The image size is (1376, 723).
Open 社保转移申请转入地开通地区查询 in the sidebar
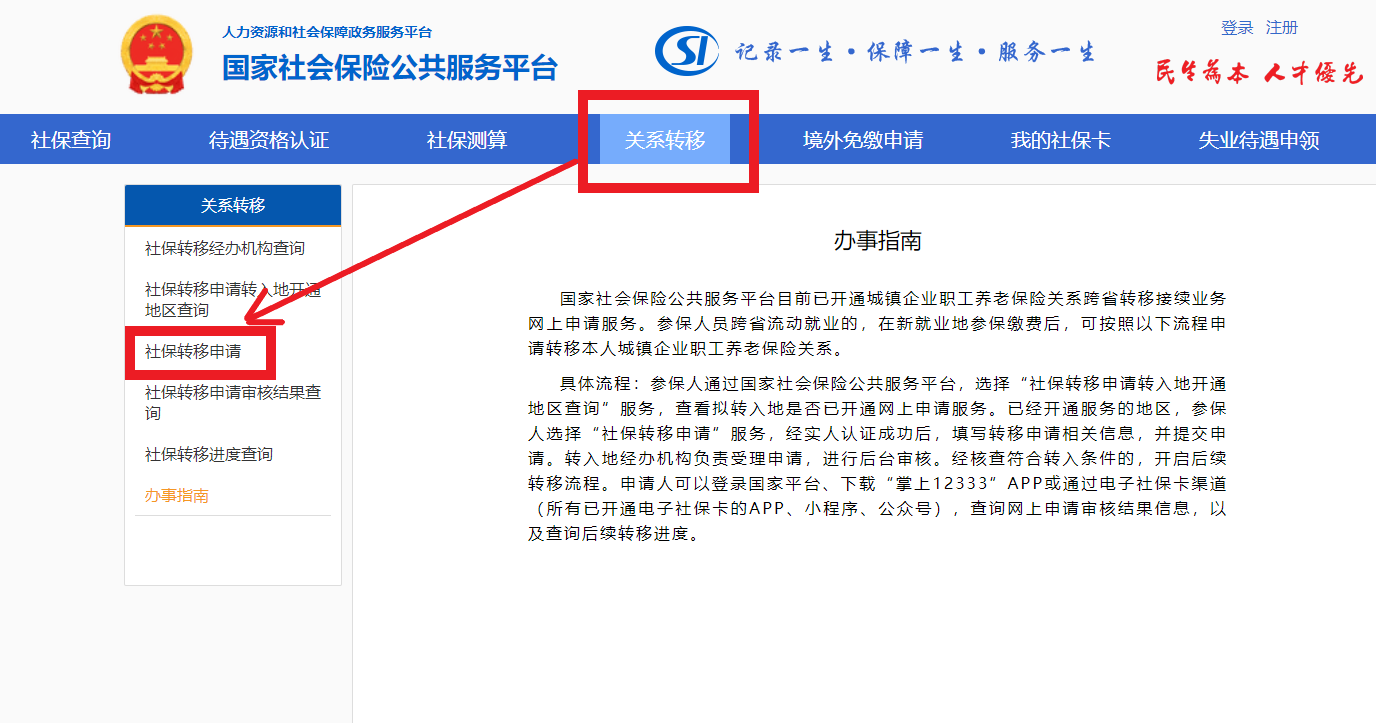pos(232,300)
